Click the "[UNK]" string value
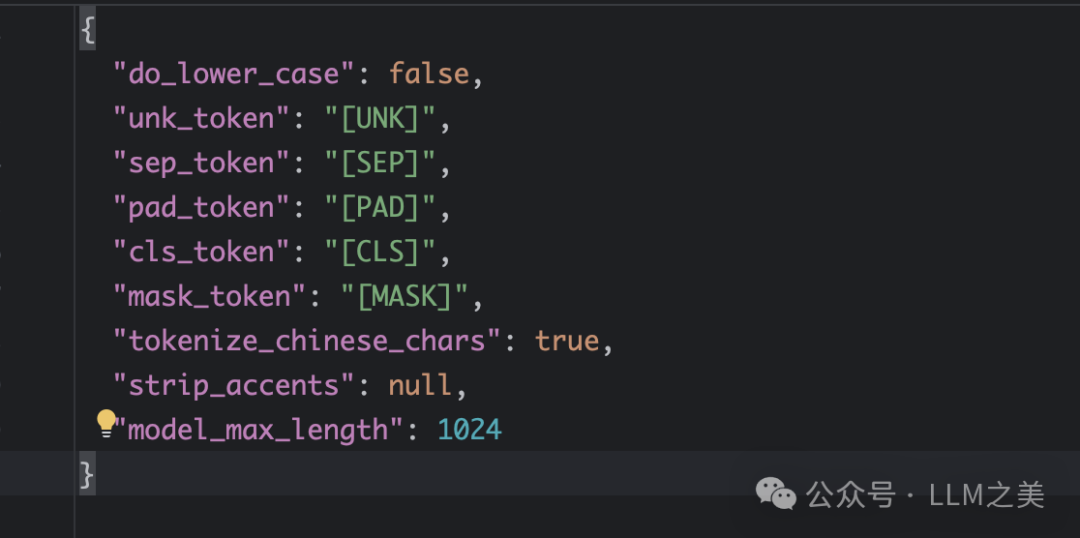1080x538 pixels. (x=379, y=119)
